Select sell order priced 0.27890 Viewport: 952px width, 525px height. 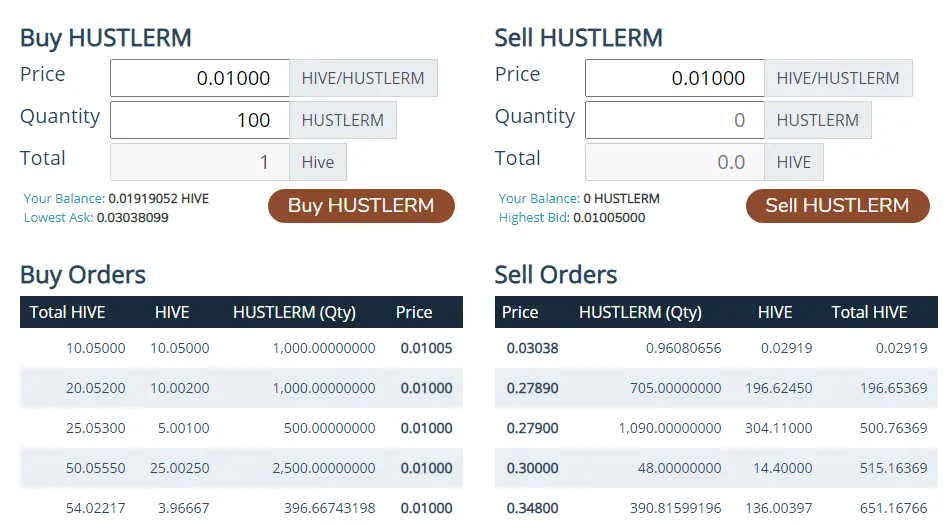716,388
